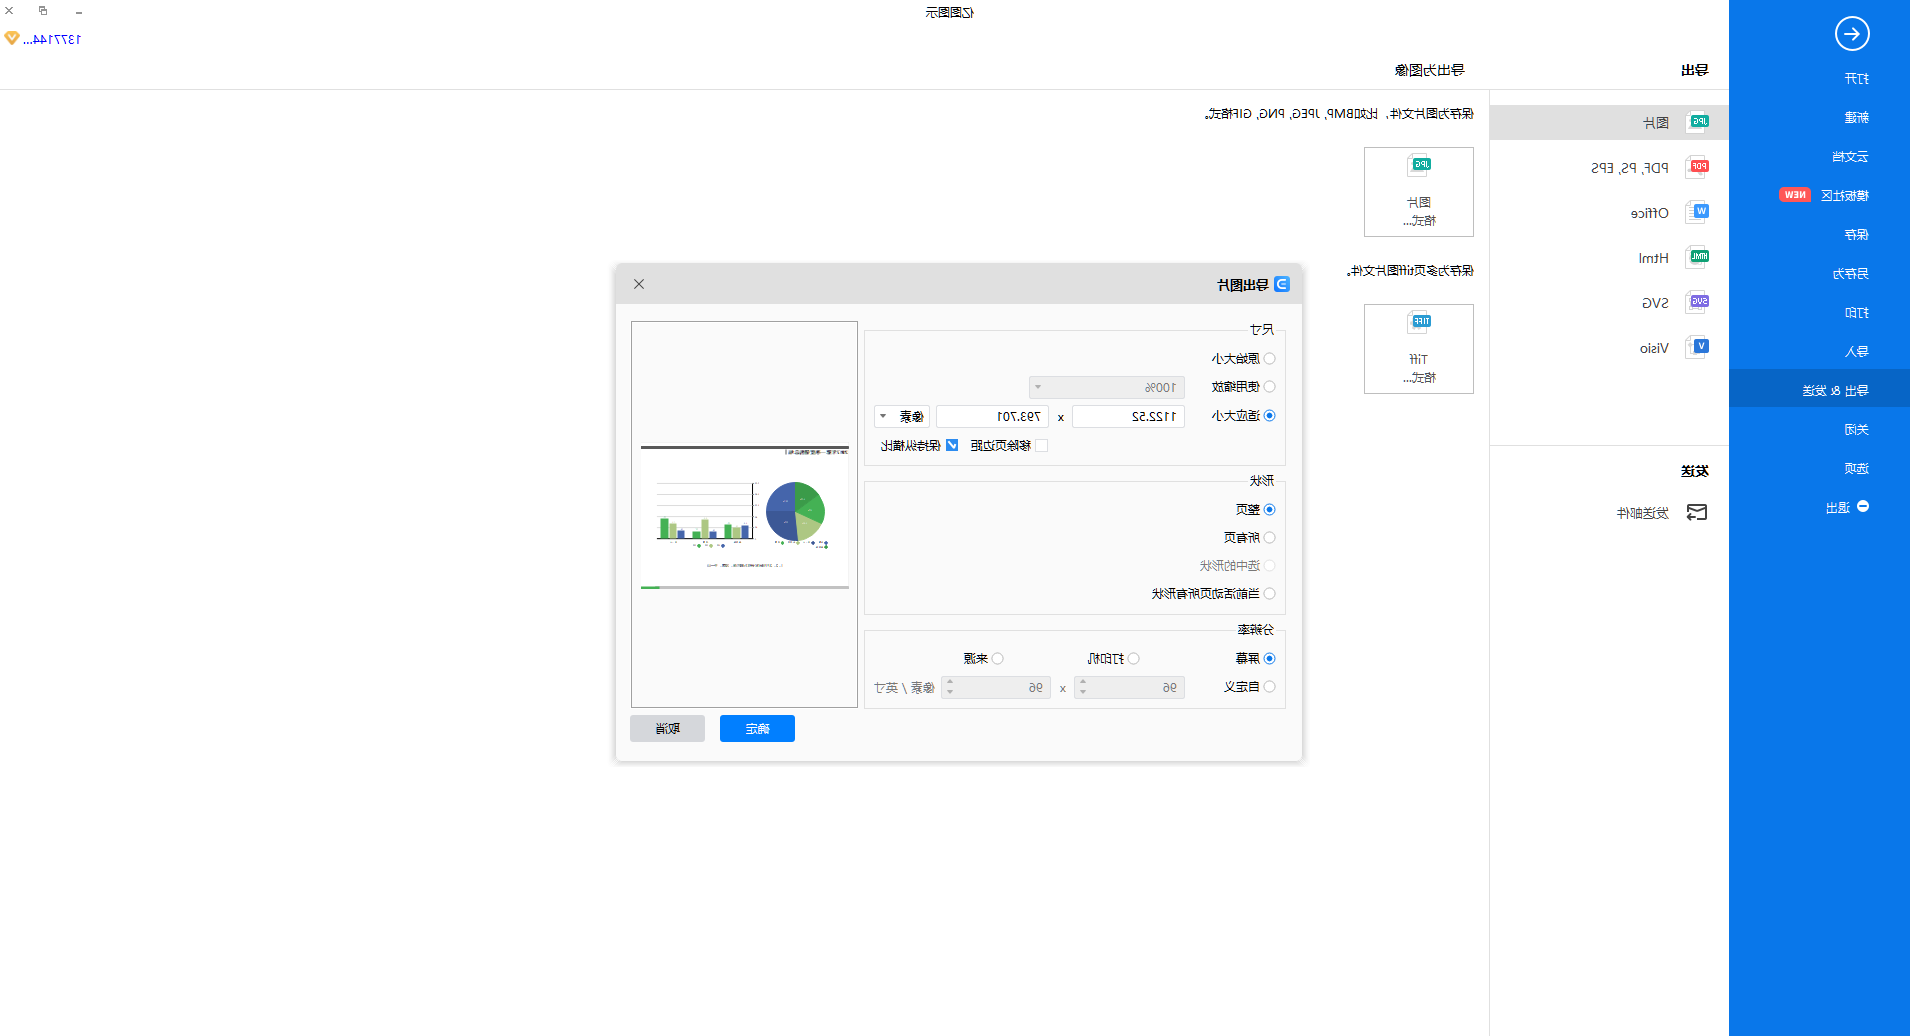The width and height of the screenshot is (1910, 1036).
Task: Click the 图片格式... export button
Action: coord(1419,192)
